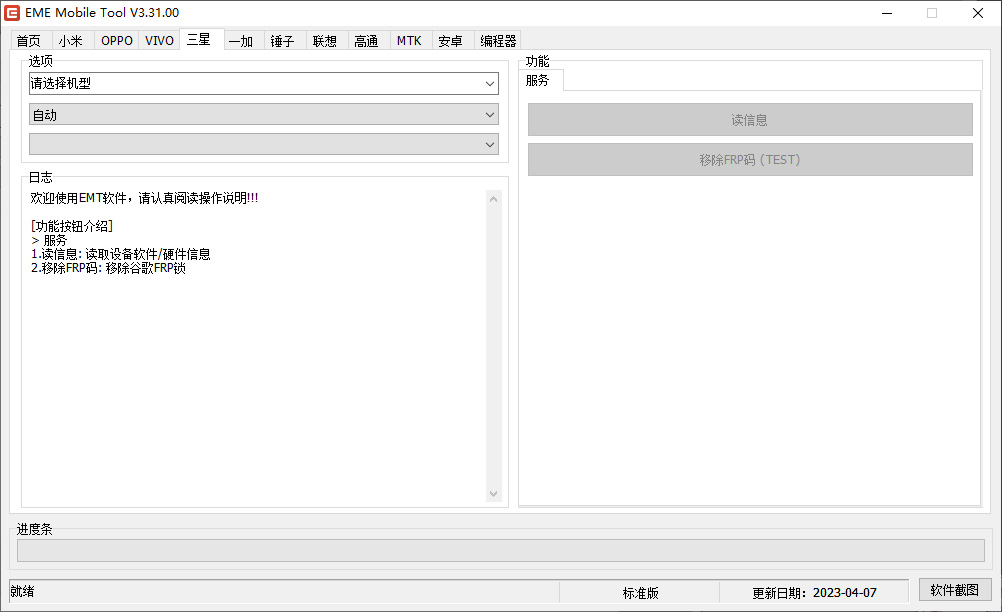This screenshot has height=612, width=1002.
Task: Open the 安卓 tab
Action: pos(451,41)
